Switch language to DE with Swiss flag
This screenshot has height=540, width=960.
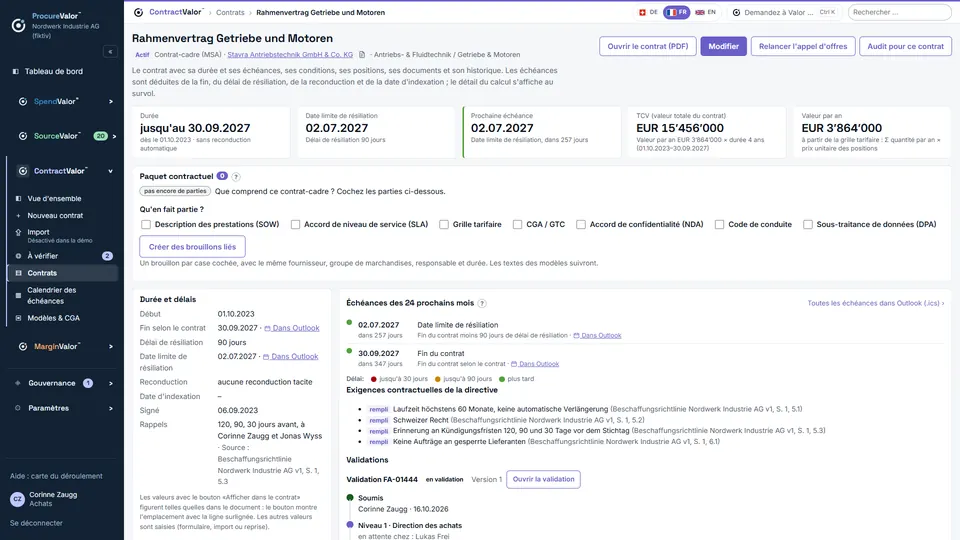648,12
